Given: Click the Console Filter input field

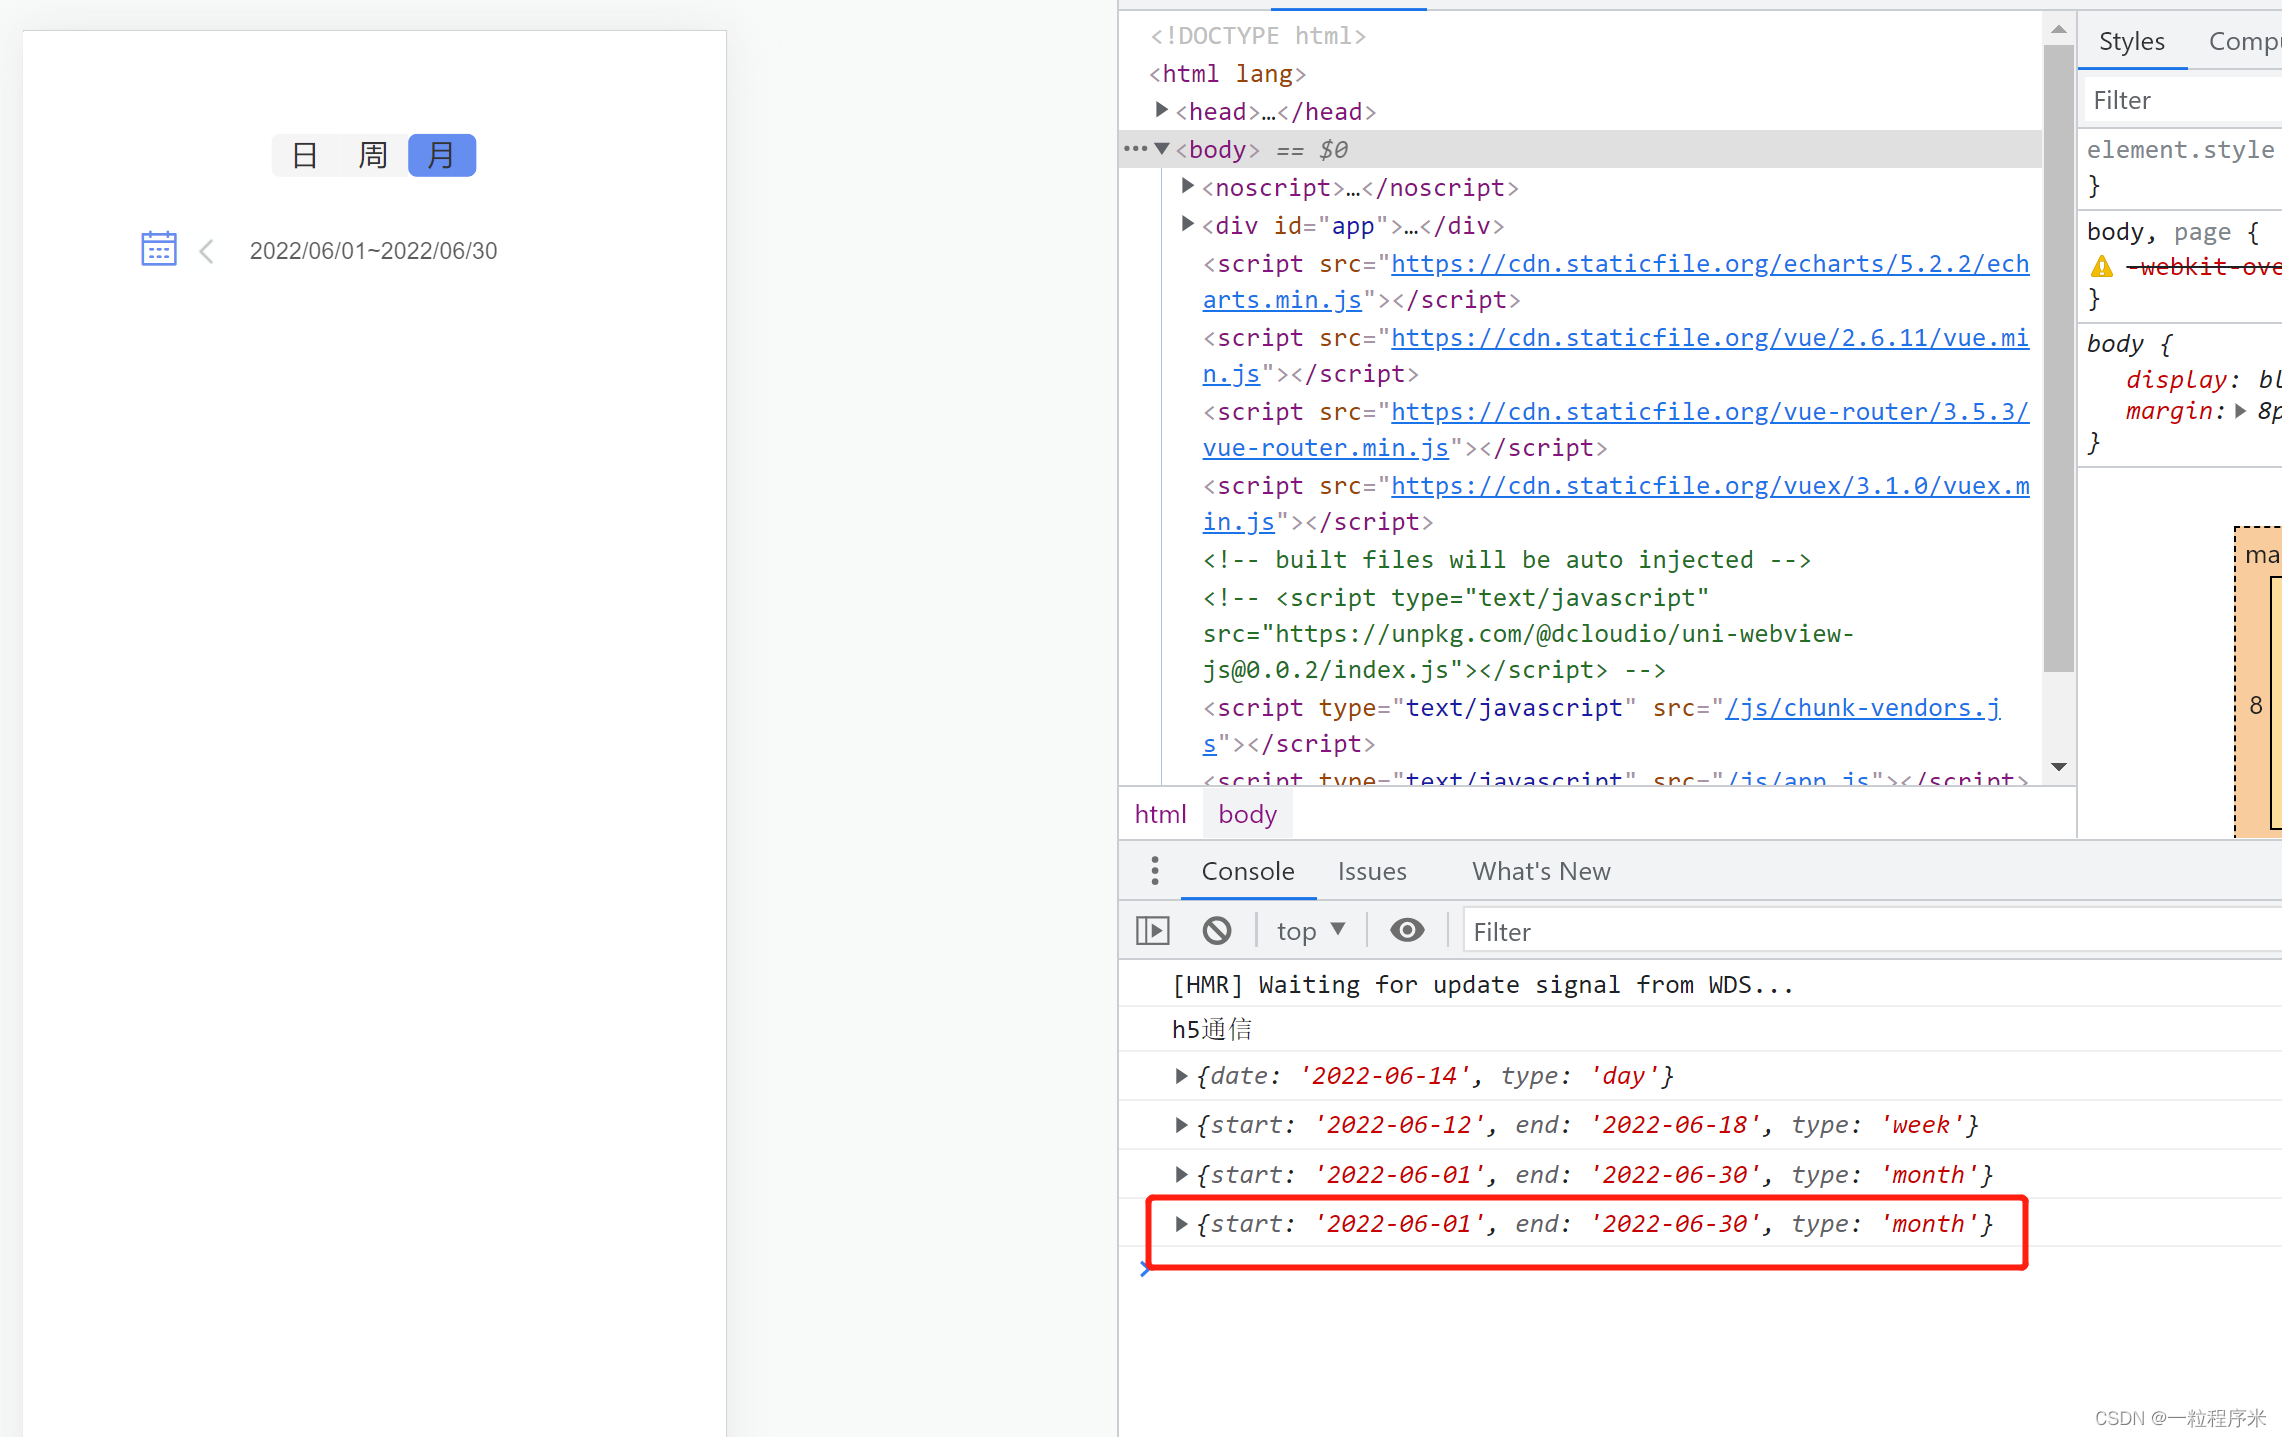Looking at the screenshot, I should click(1871, 931).
